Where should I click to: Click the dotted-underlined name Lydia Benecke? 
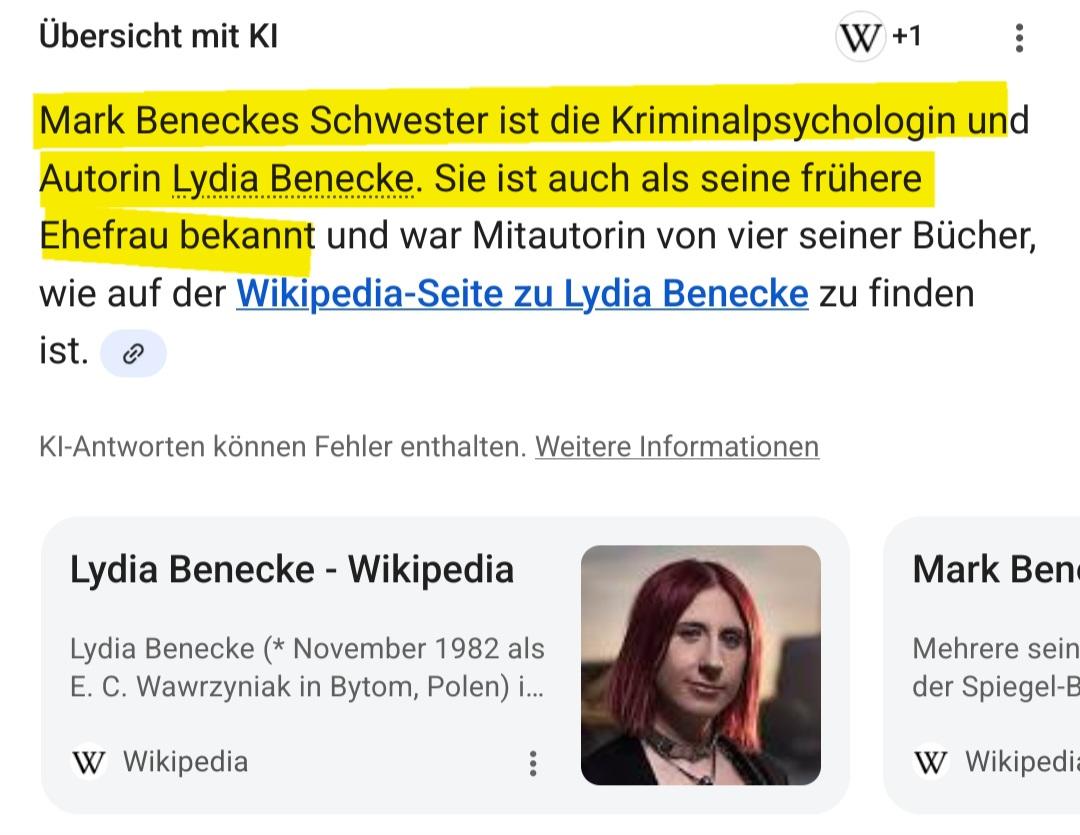pos(293,178)
